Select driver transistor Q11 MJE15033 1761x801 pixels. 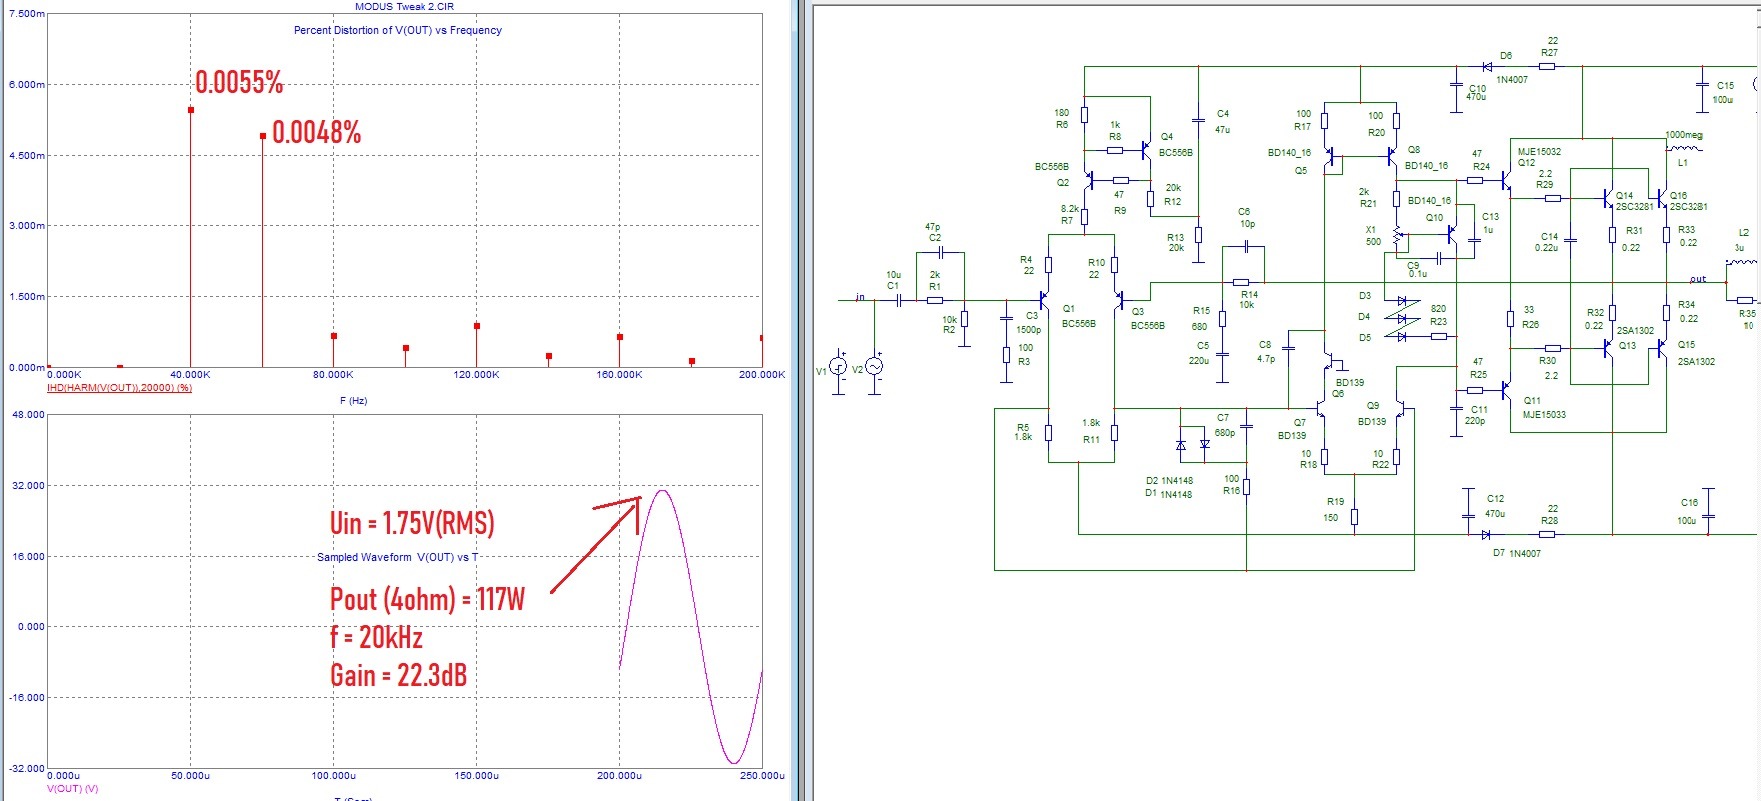(1506, 391)
